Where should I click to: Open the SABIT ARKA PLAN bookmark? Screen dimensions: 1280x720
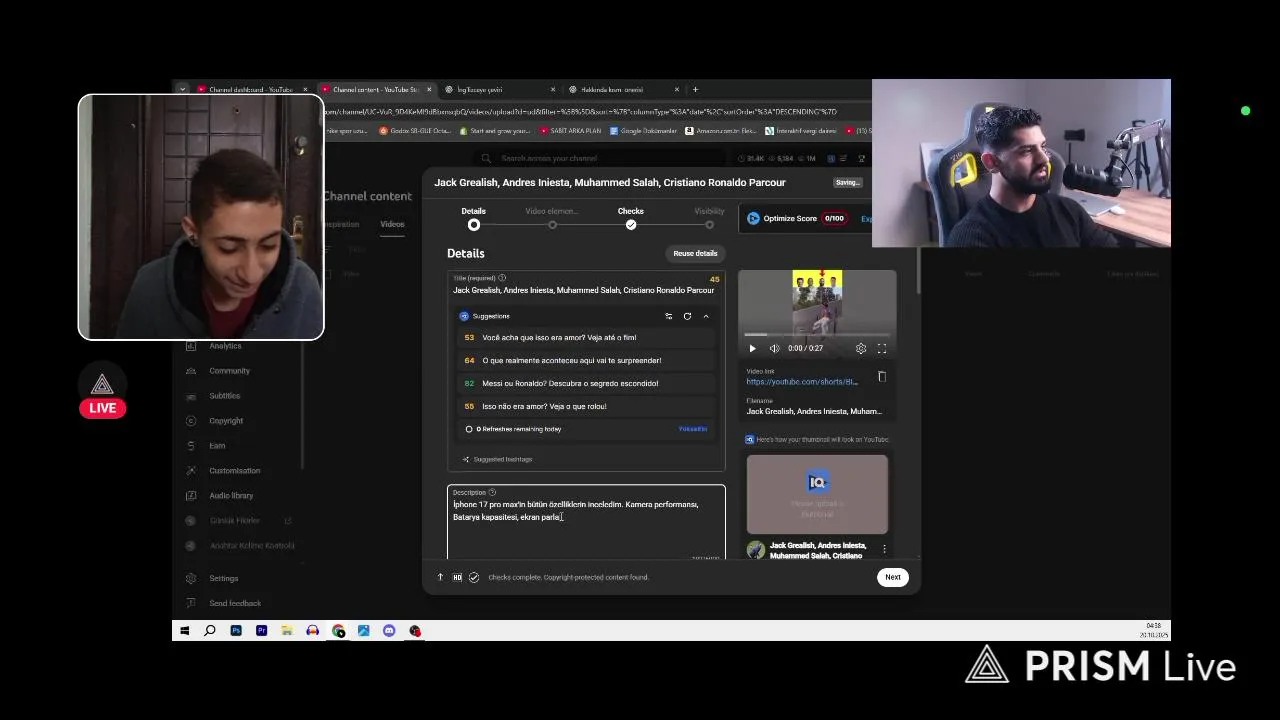[x=571, y=131]
